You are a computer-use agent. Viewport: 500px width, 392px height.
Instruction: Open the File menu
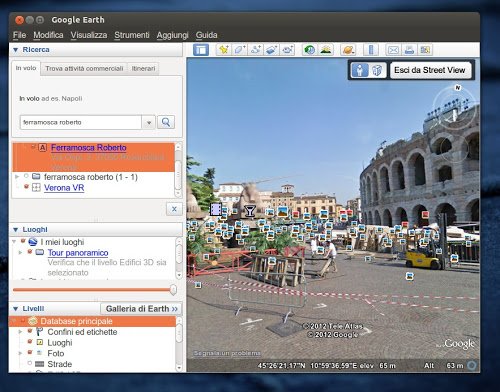pos(19,35)
